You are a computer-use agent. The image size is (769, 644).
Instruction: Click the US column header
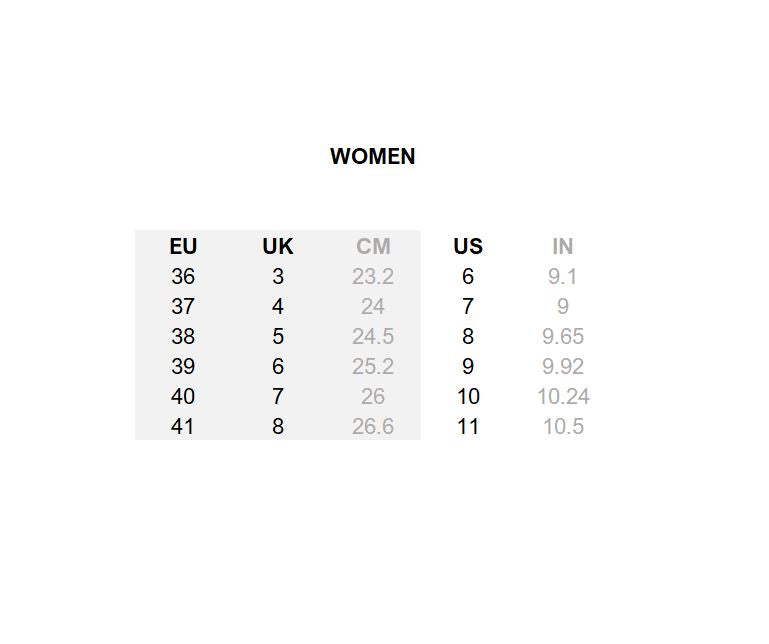tap(467, 246)
